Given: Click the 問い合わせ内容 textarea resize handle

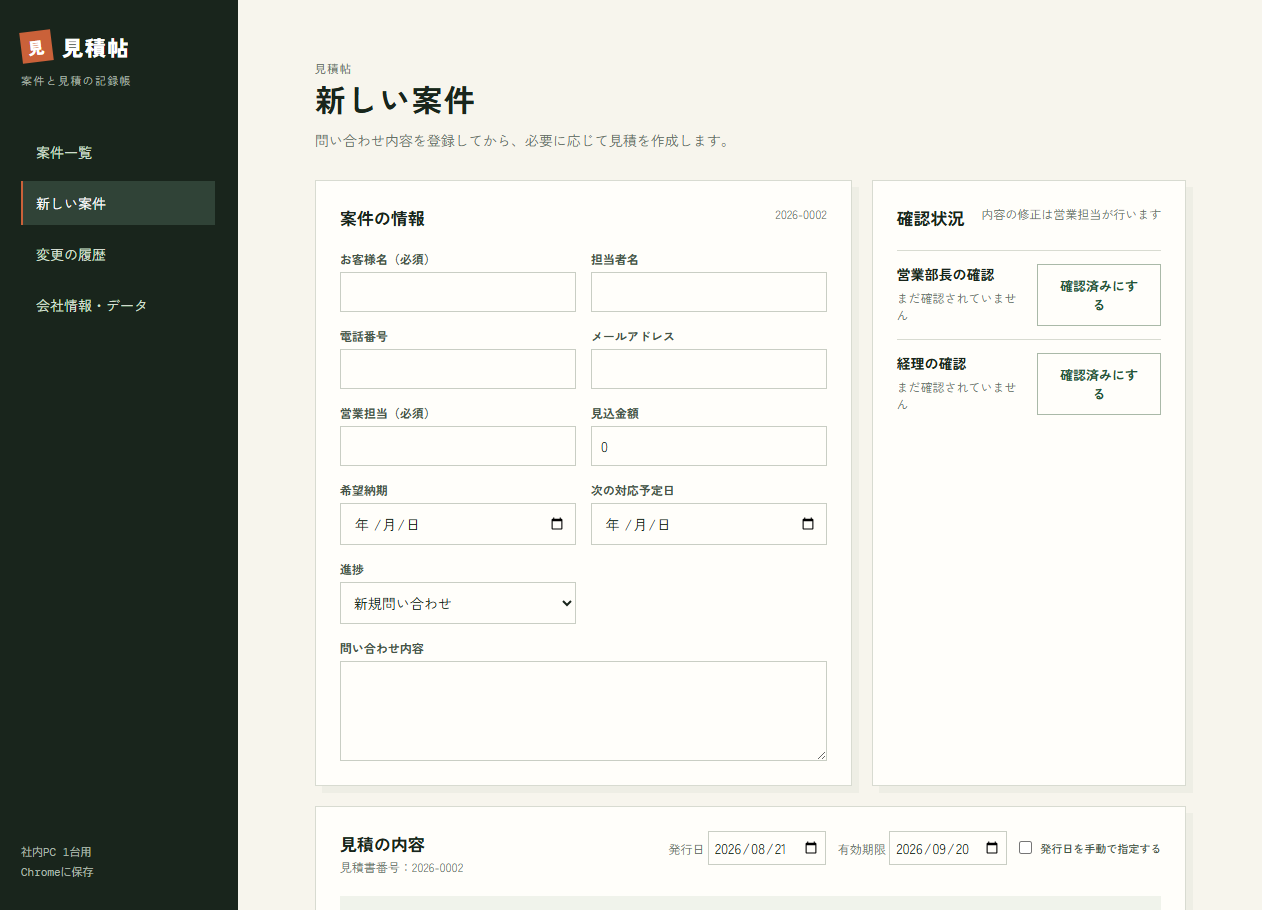Looking at the screenshot, I should click(820, 754).
